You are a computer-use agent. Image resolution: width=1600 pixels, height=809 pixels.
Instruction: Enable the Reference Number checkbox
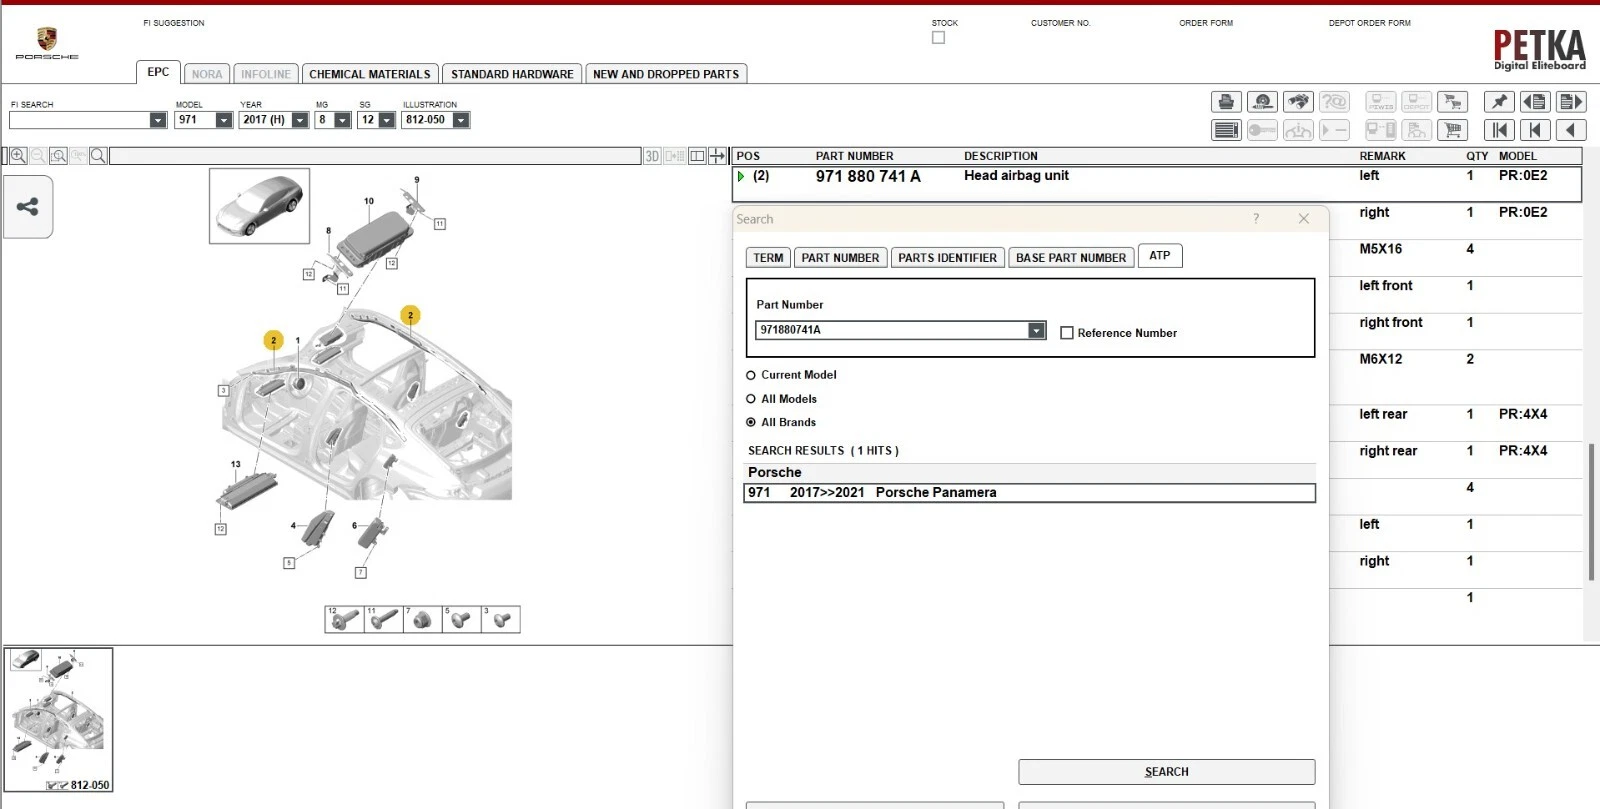(x=1067, y=333)
